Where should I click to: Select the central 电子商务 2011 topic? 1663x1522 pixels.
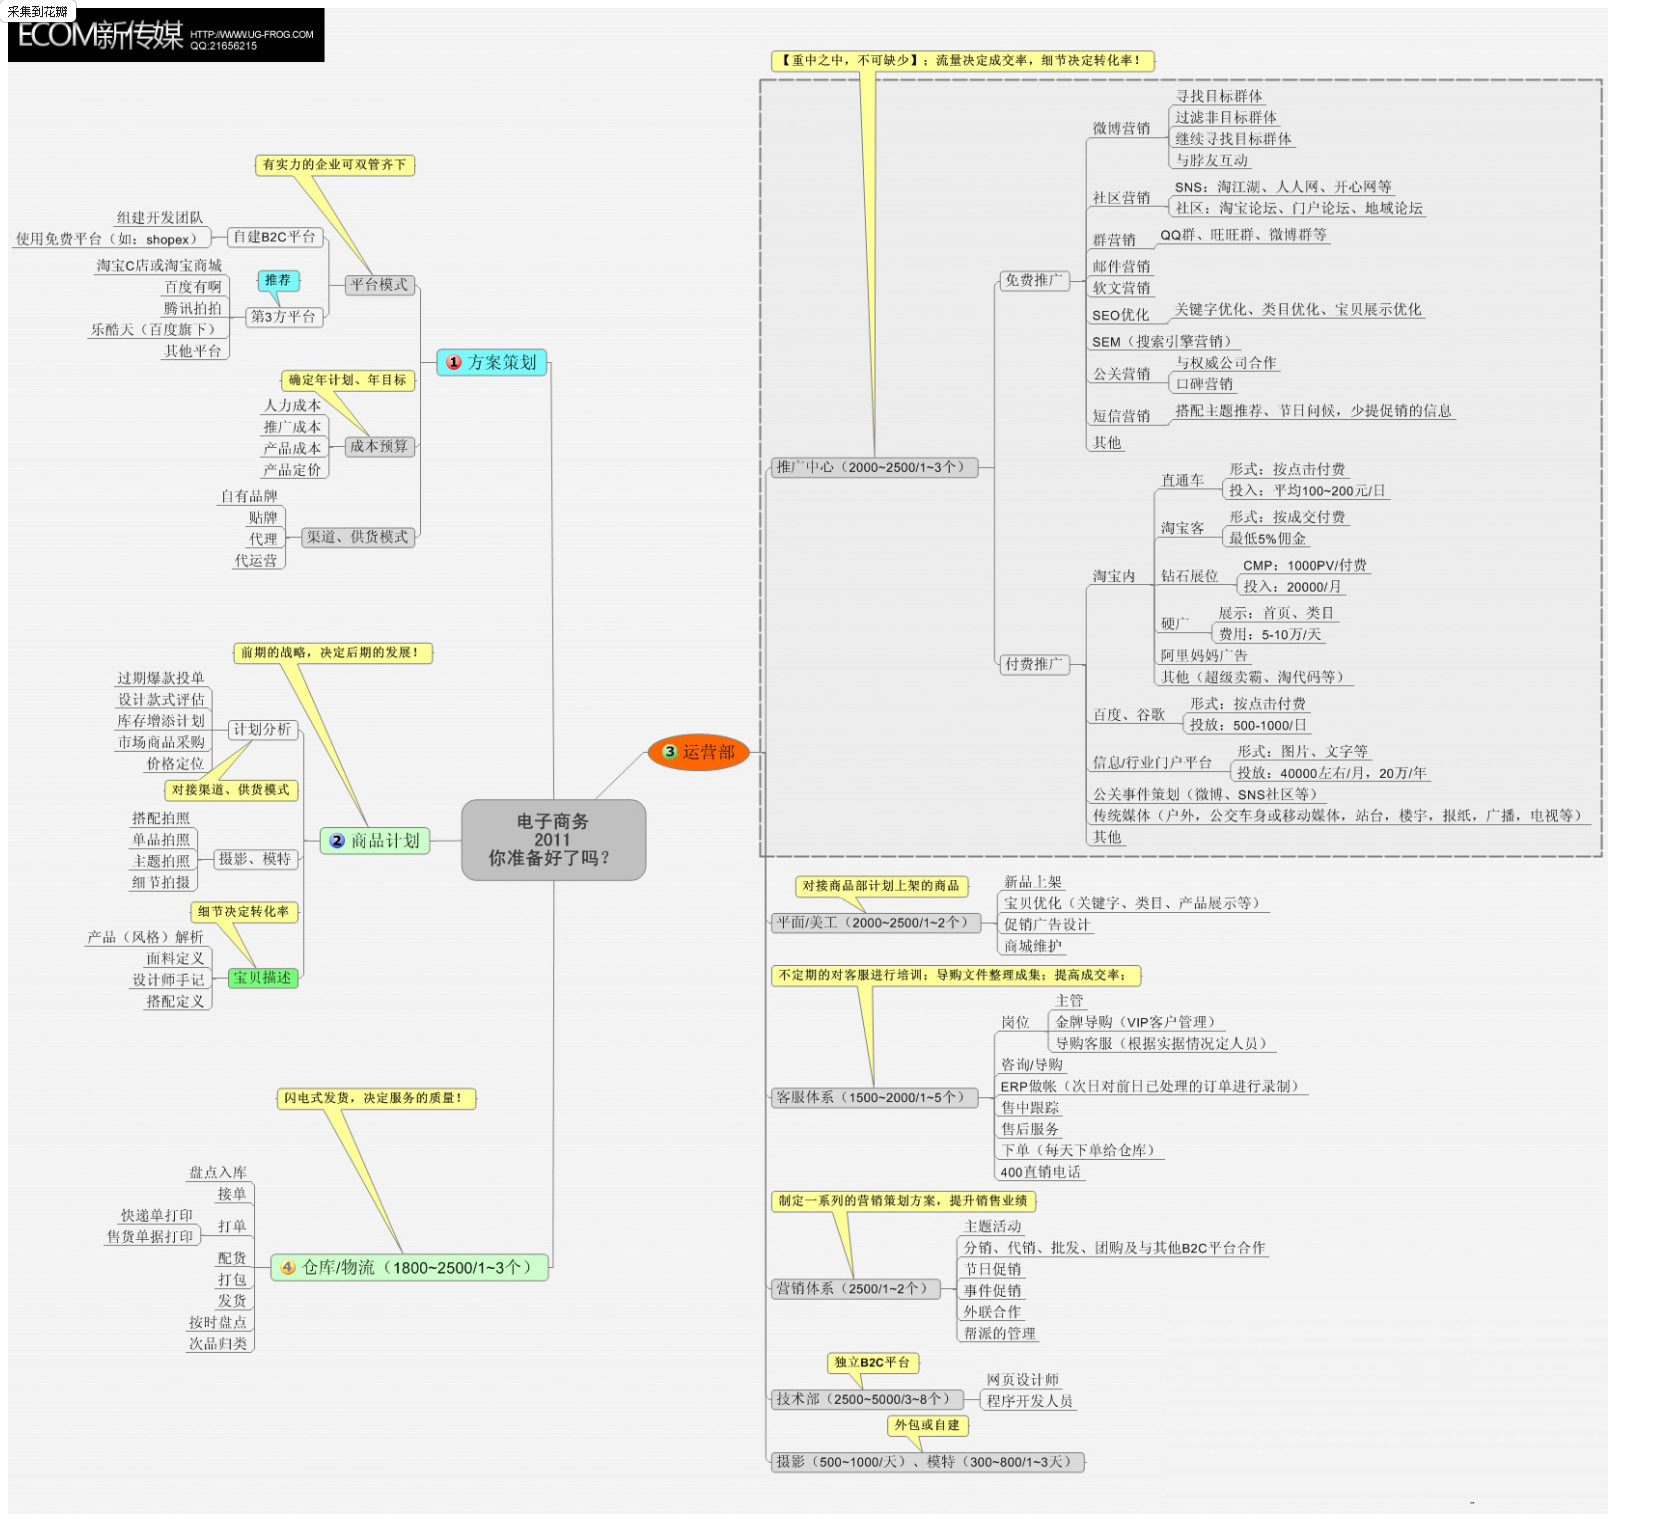(x=553, y=839)
